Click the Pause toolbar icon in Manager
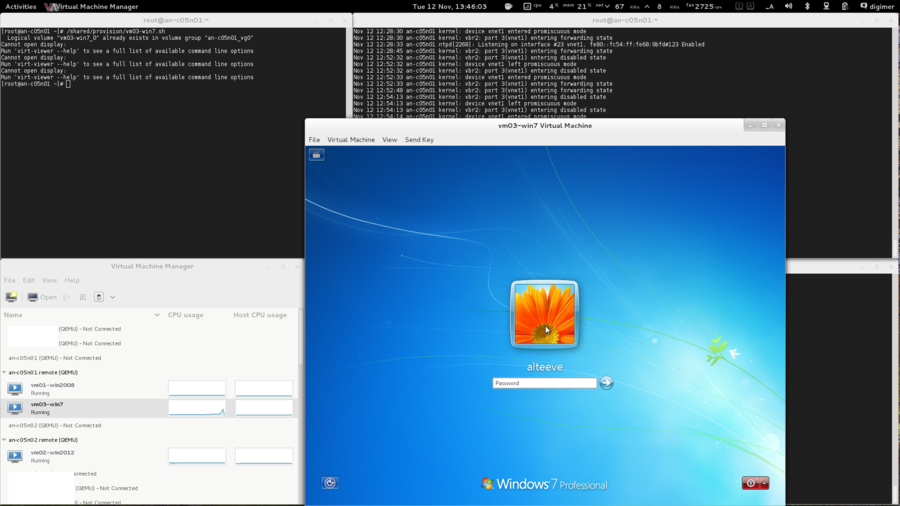This screenshot has width=900, height=506. coord(83,297)
